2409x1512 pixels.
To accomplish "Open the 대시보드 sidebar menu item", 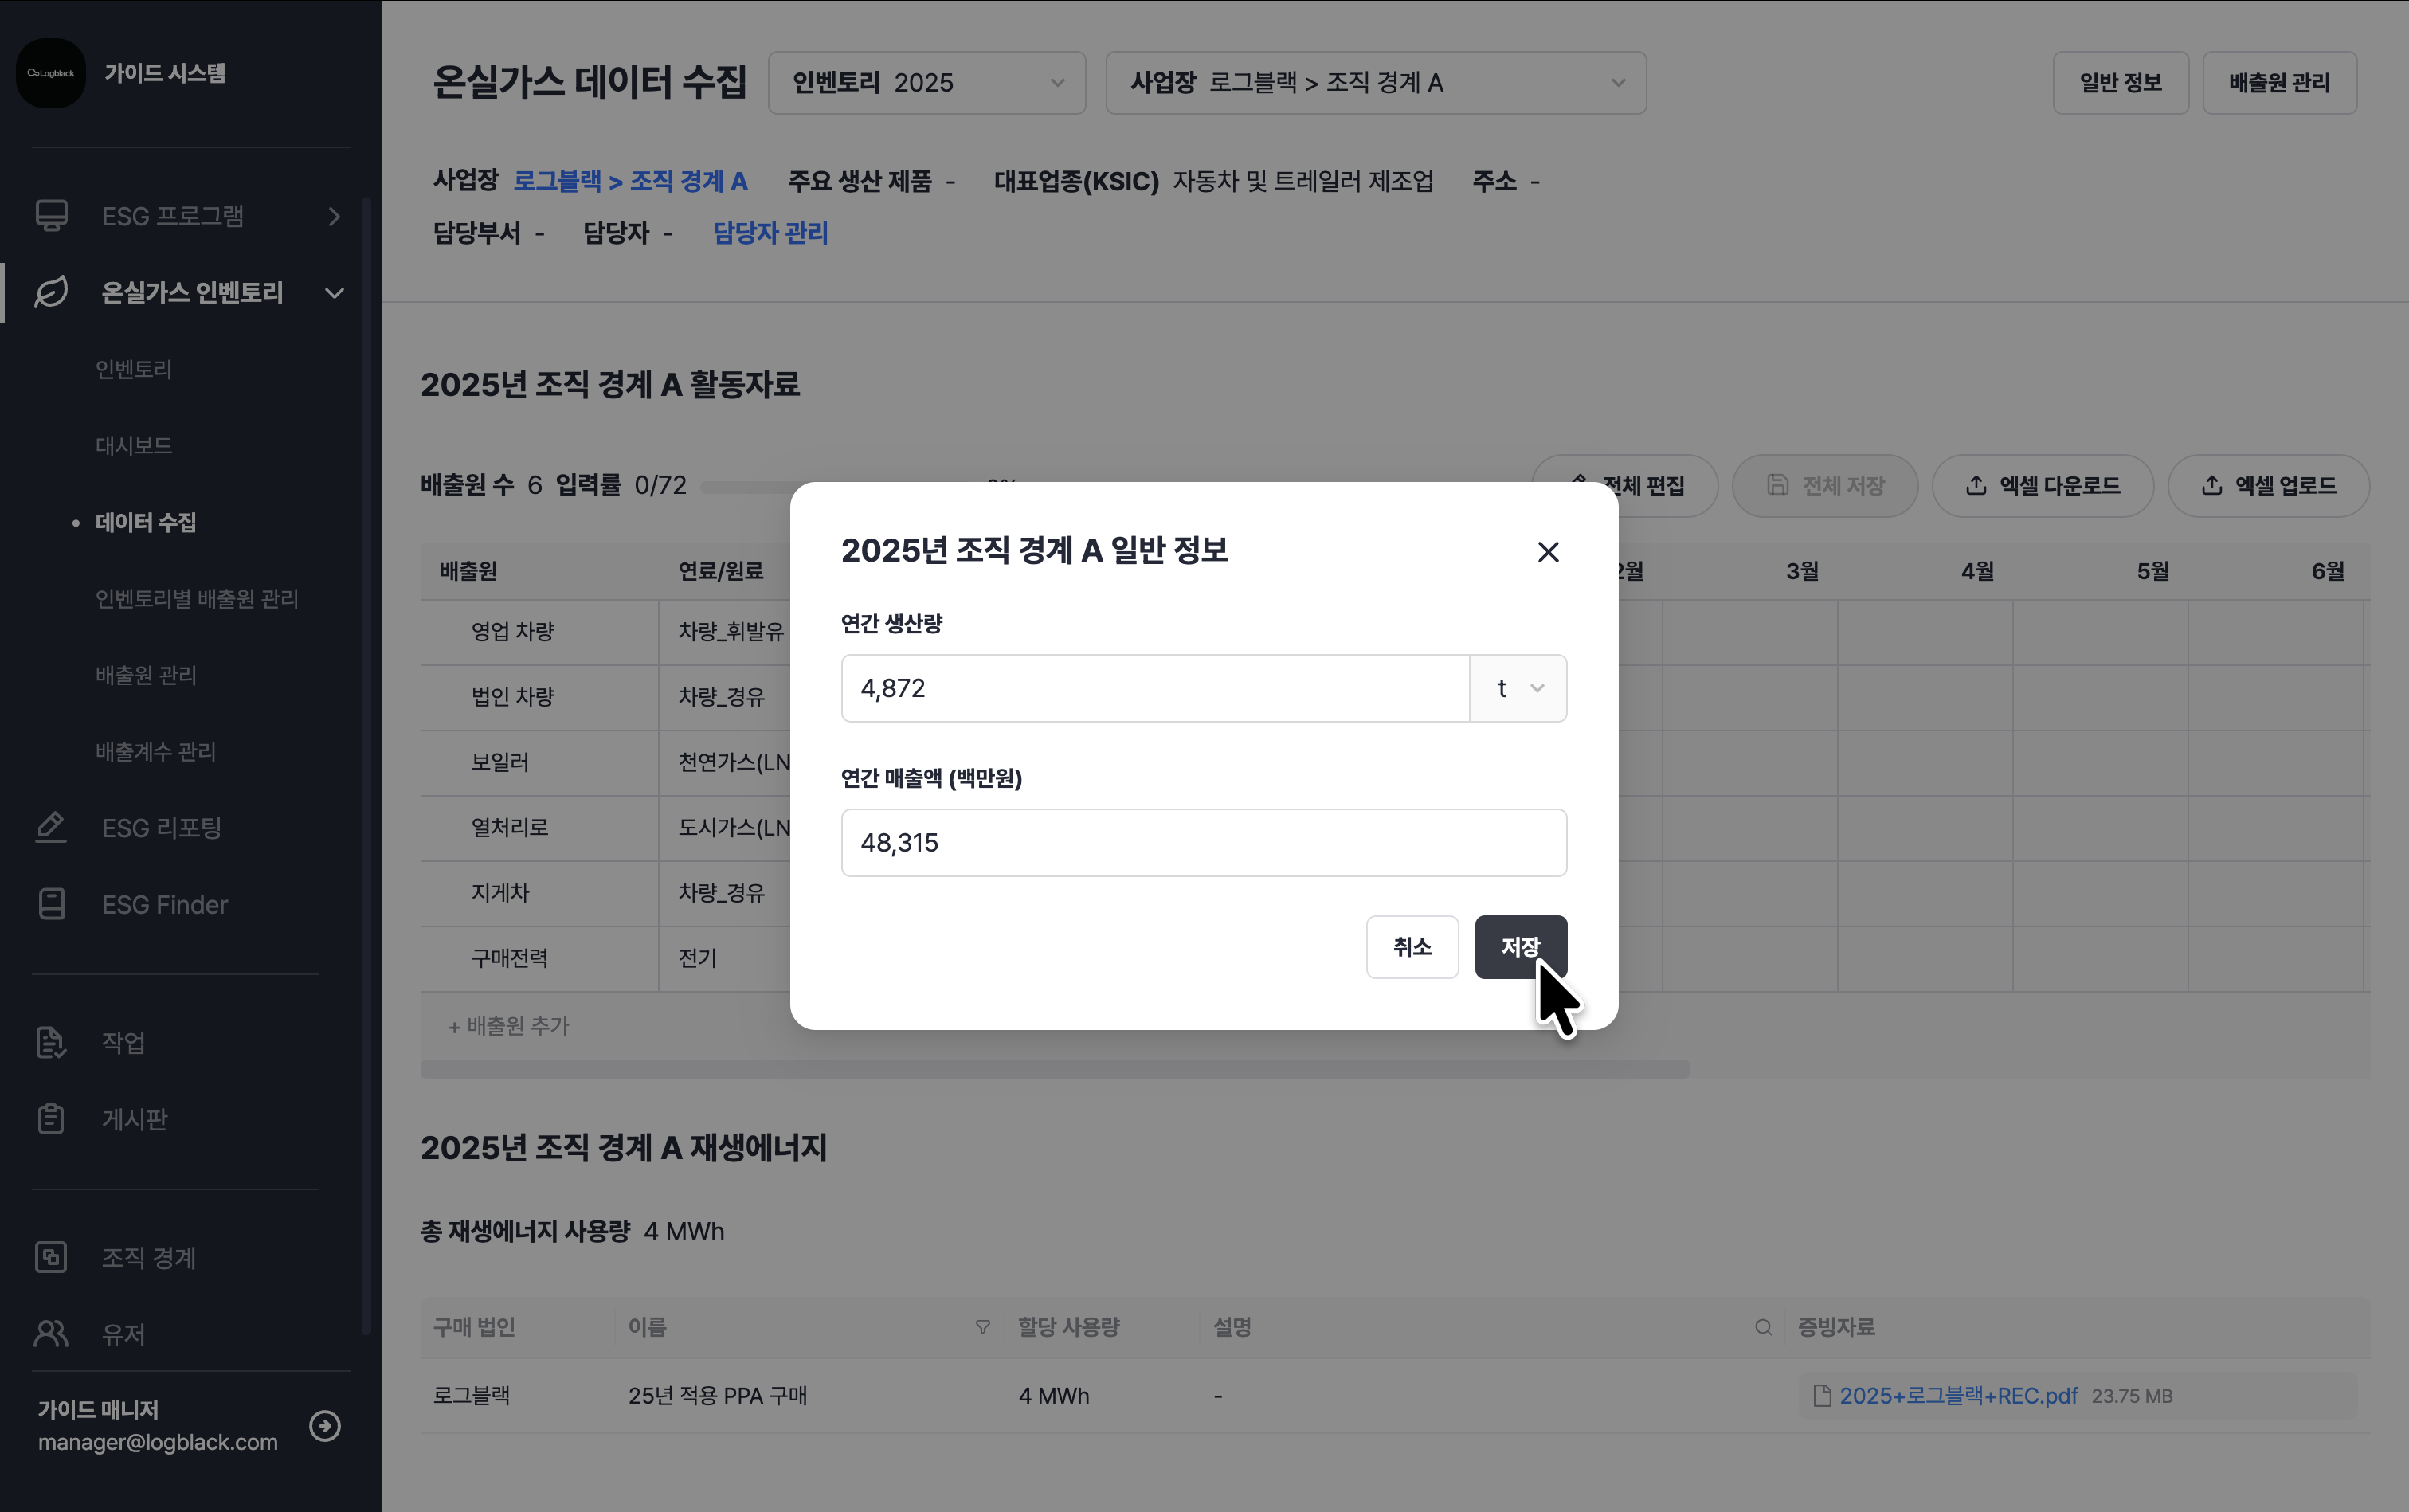I will click(x=134, y=446).
